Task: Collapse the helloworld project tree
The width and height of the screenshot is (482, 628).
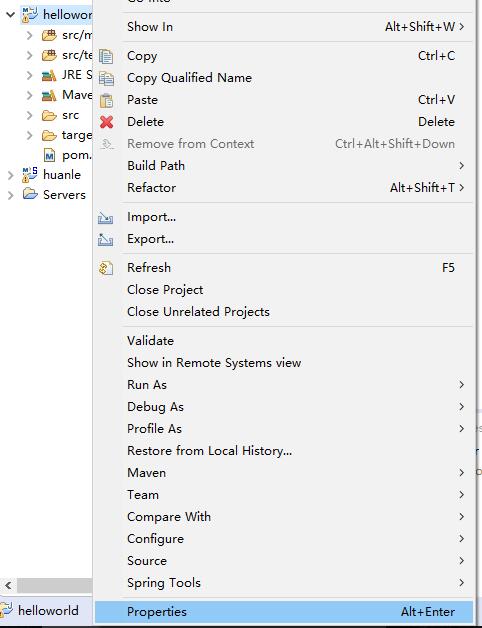Action: pyautogui.click(x=10, y=15)
